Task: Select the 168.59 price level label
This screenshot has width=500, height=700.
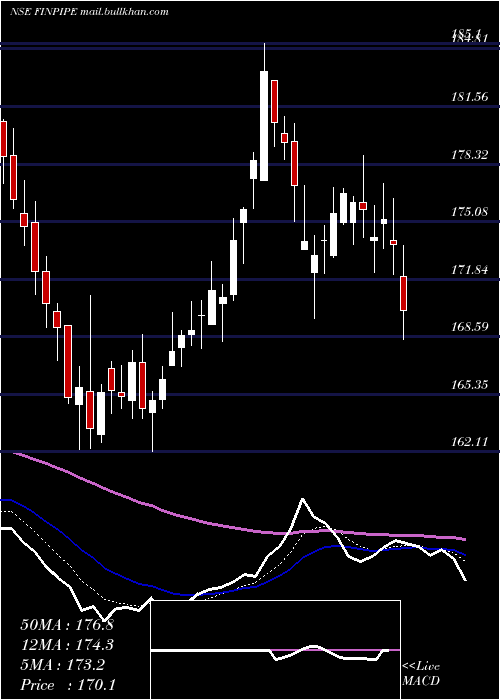Action: click(470, 327)
